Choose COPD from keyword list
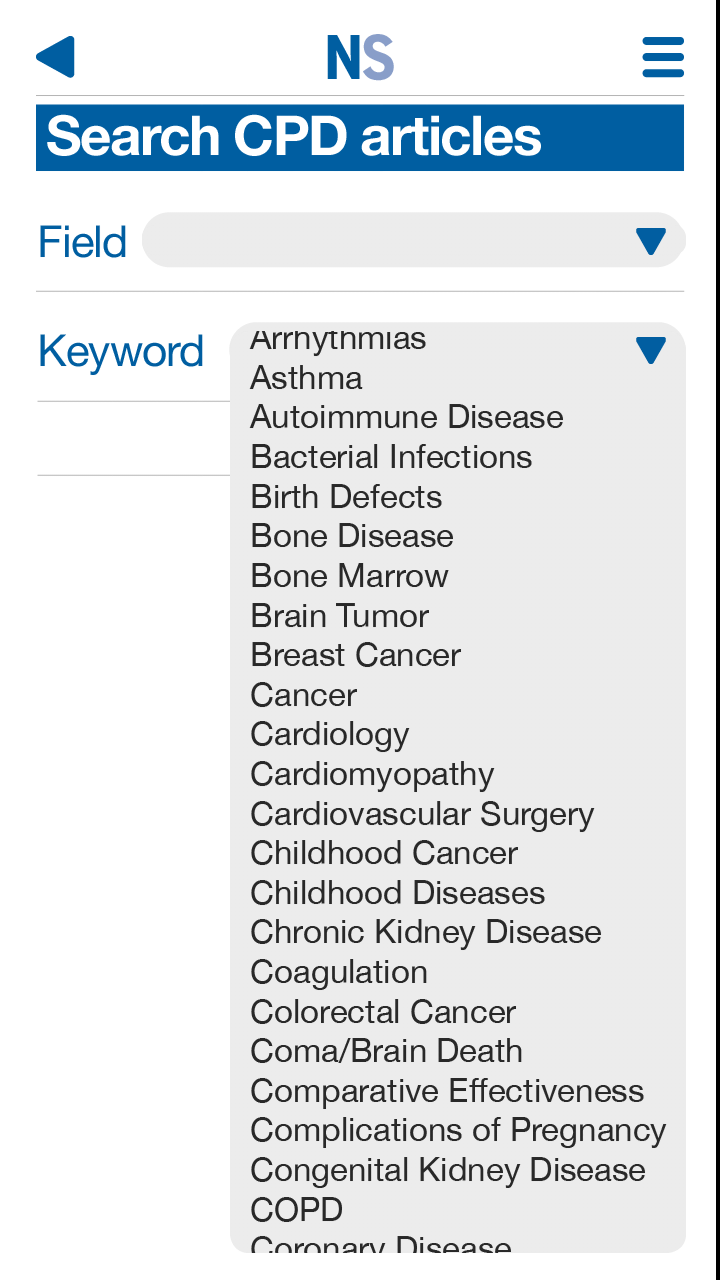Screen dimensions: 720x1280 point(296,1210)
